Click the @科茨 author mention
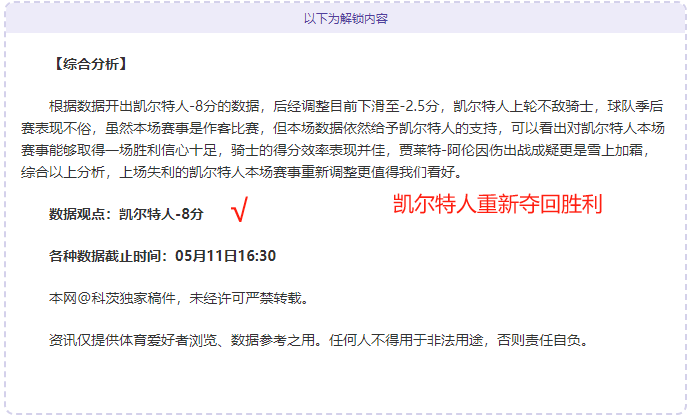Screen dimensions: 695x419 (98, 298)
